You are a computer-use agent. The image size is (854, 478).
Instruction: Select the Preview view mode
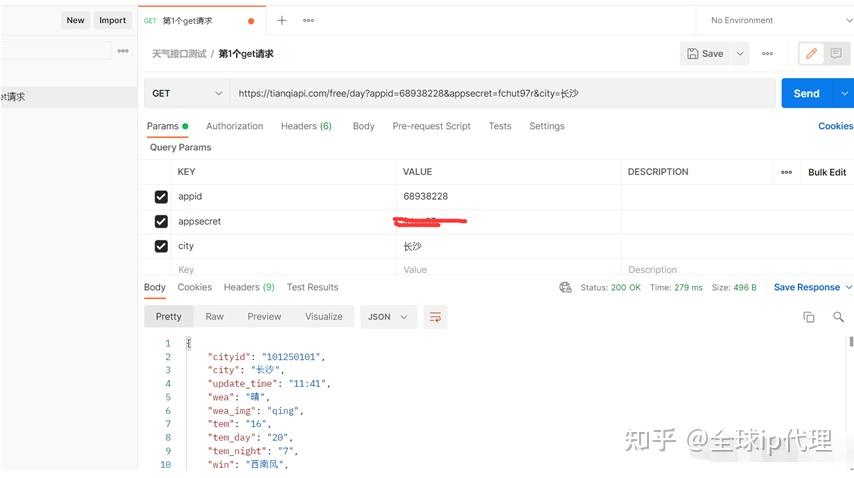(264, 317)
